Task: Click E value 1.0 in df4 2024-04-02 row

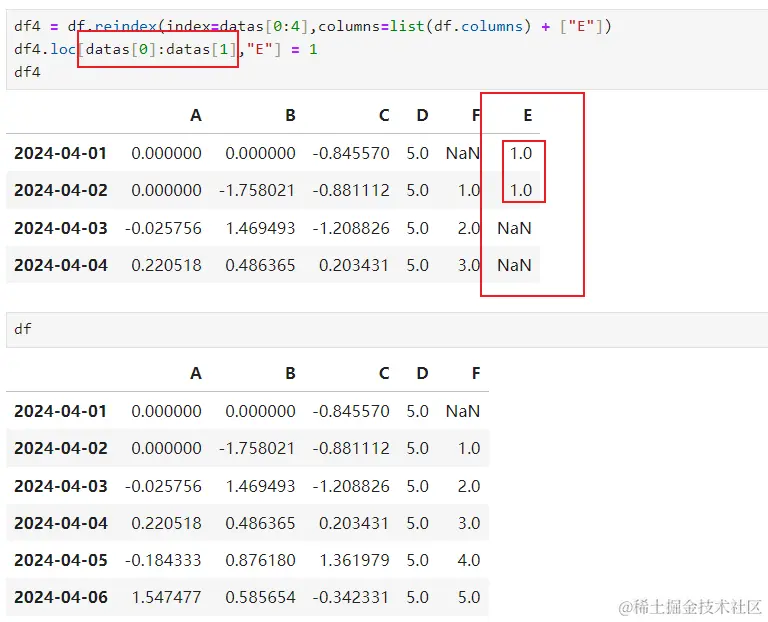Action: pos(521,190)
